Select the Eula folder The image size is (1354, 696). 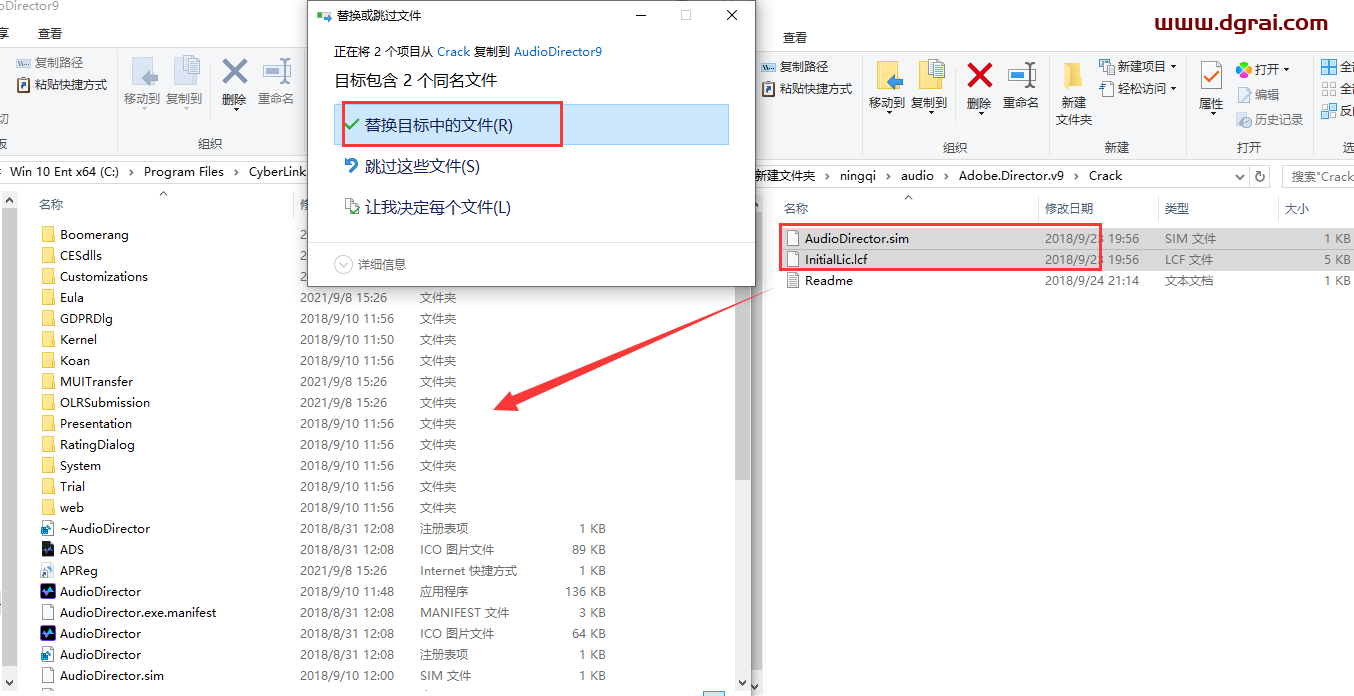coord(72,297)
